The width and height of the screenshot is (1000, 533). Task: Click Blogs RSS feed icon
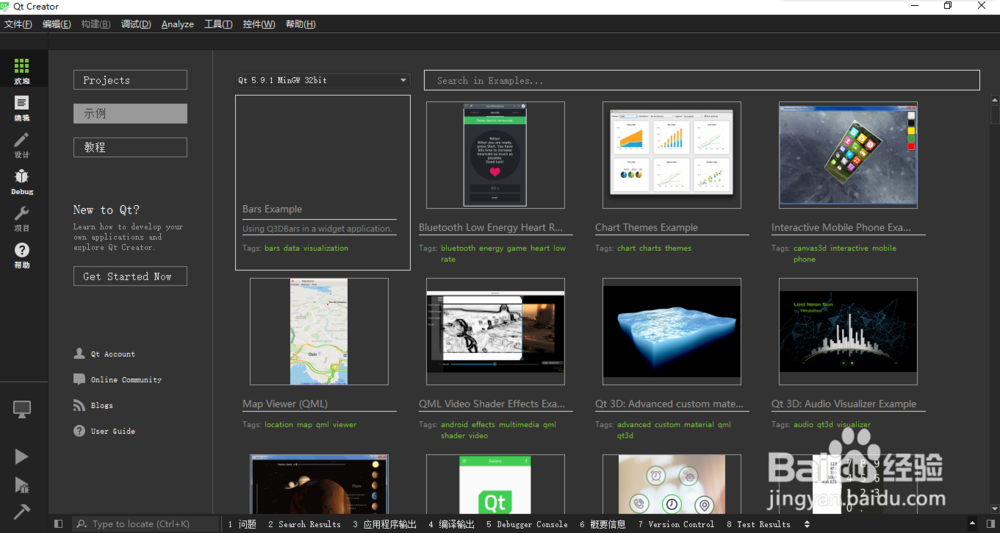(x=79, y=405)
